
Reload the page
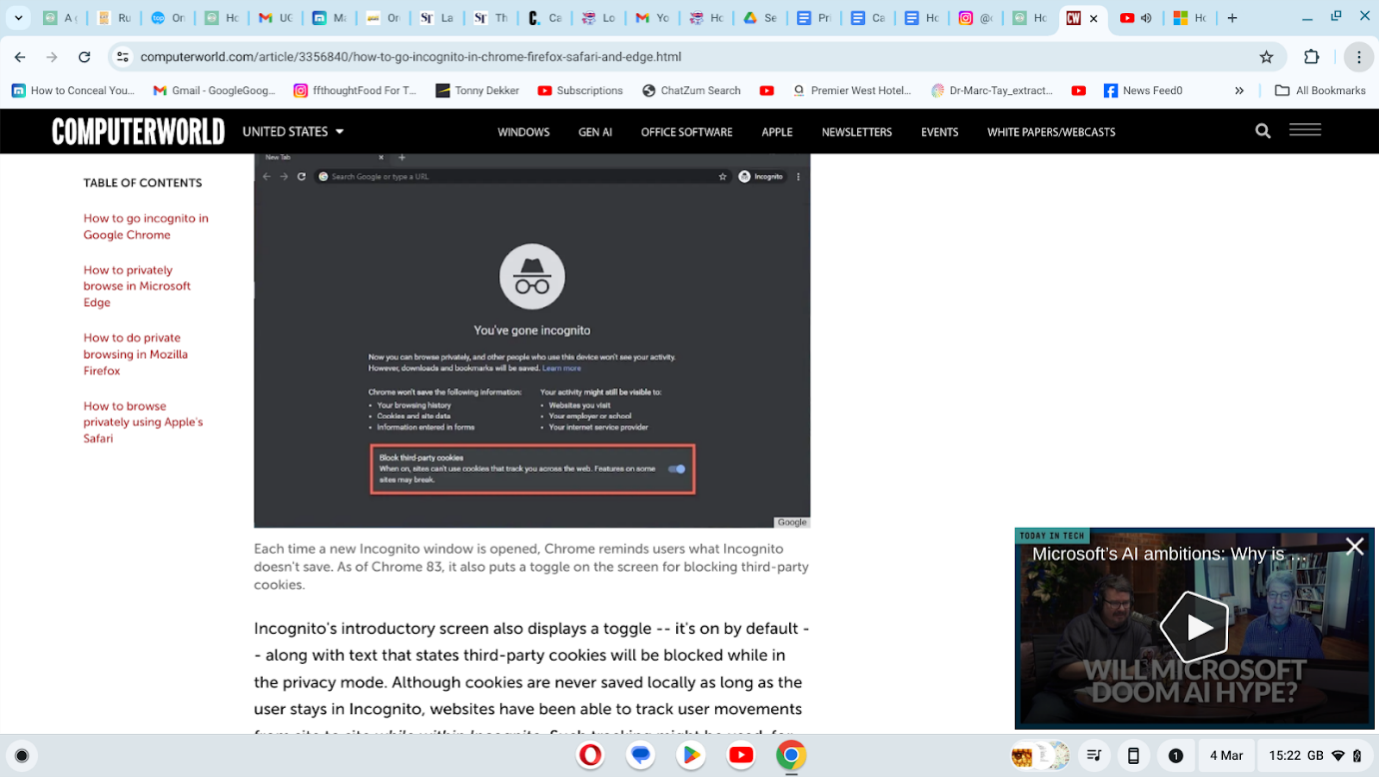click(x=84, y=57)
